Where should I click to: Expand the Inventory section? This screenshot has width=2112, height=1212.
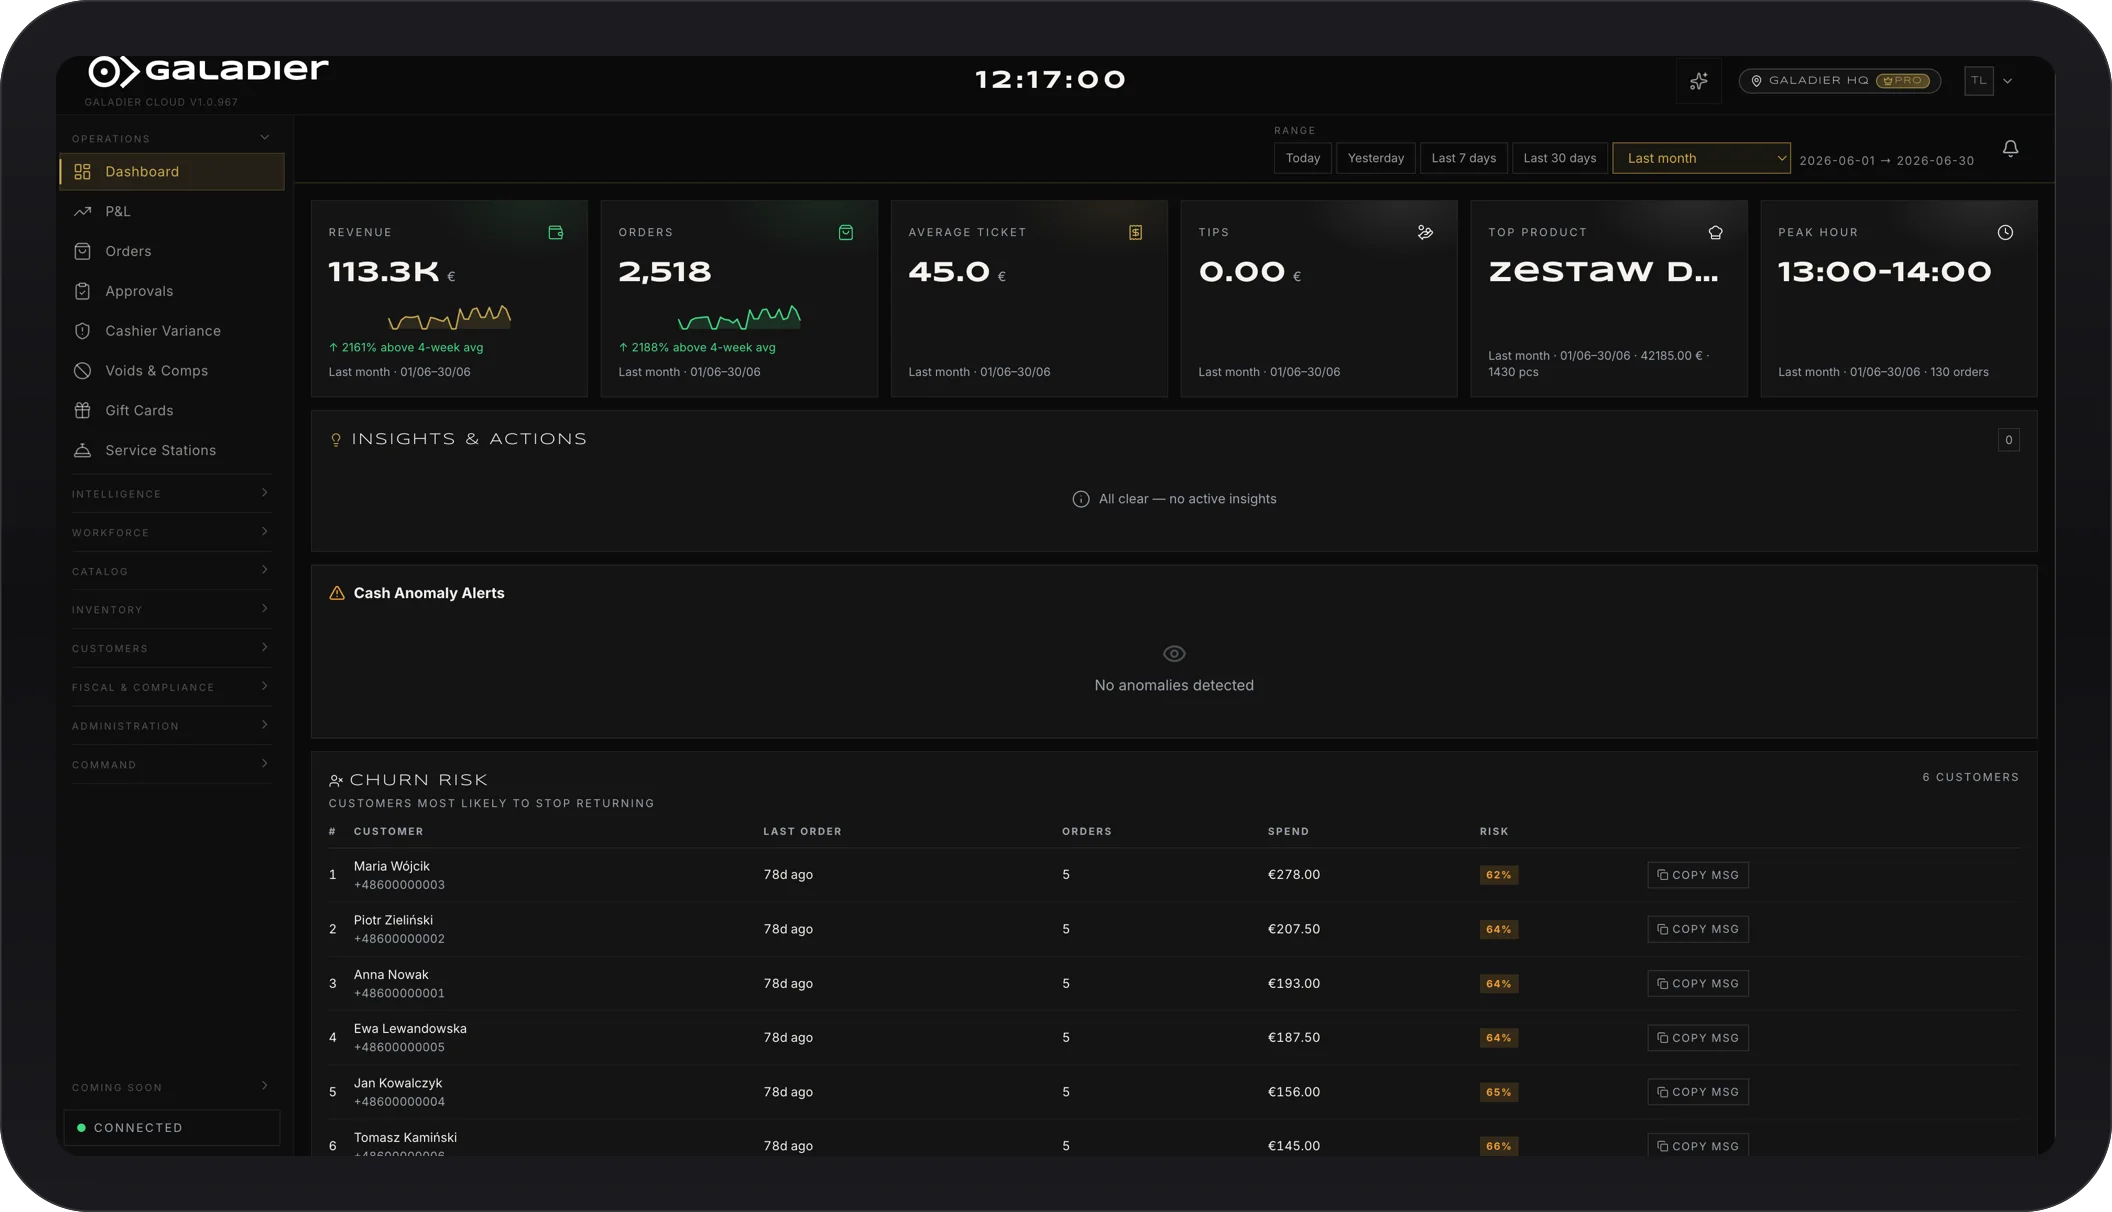[171, 609]
